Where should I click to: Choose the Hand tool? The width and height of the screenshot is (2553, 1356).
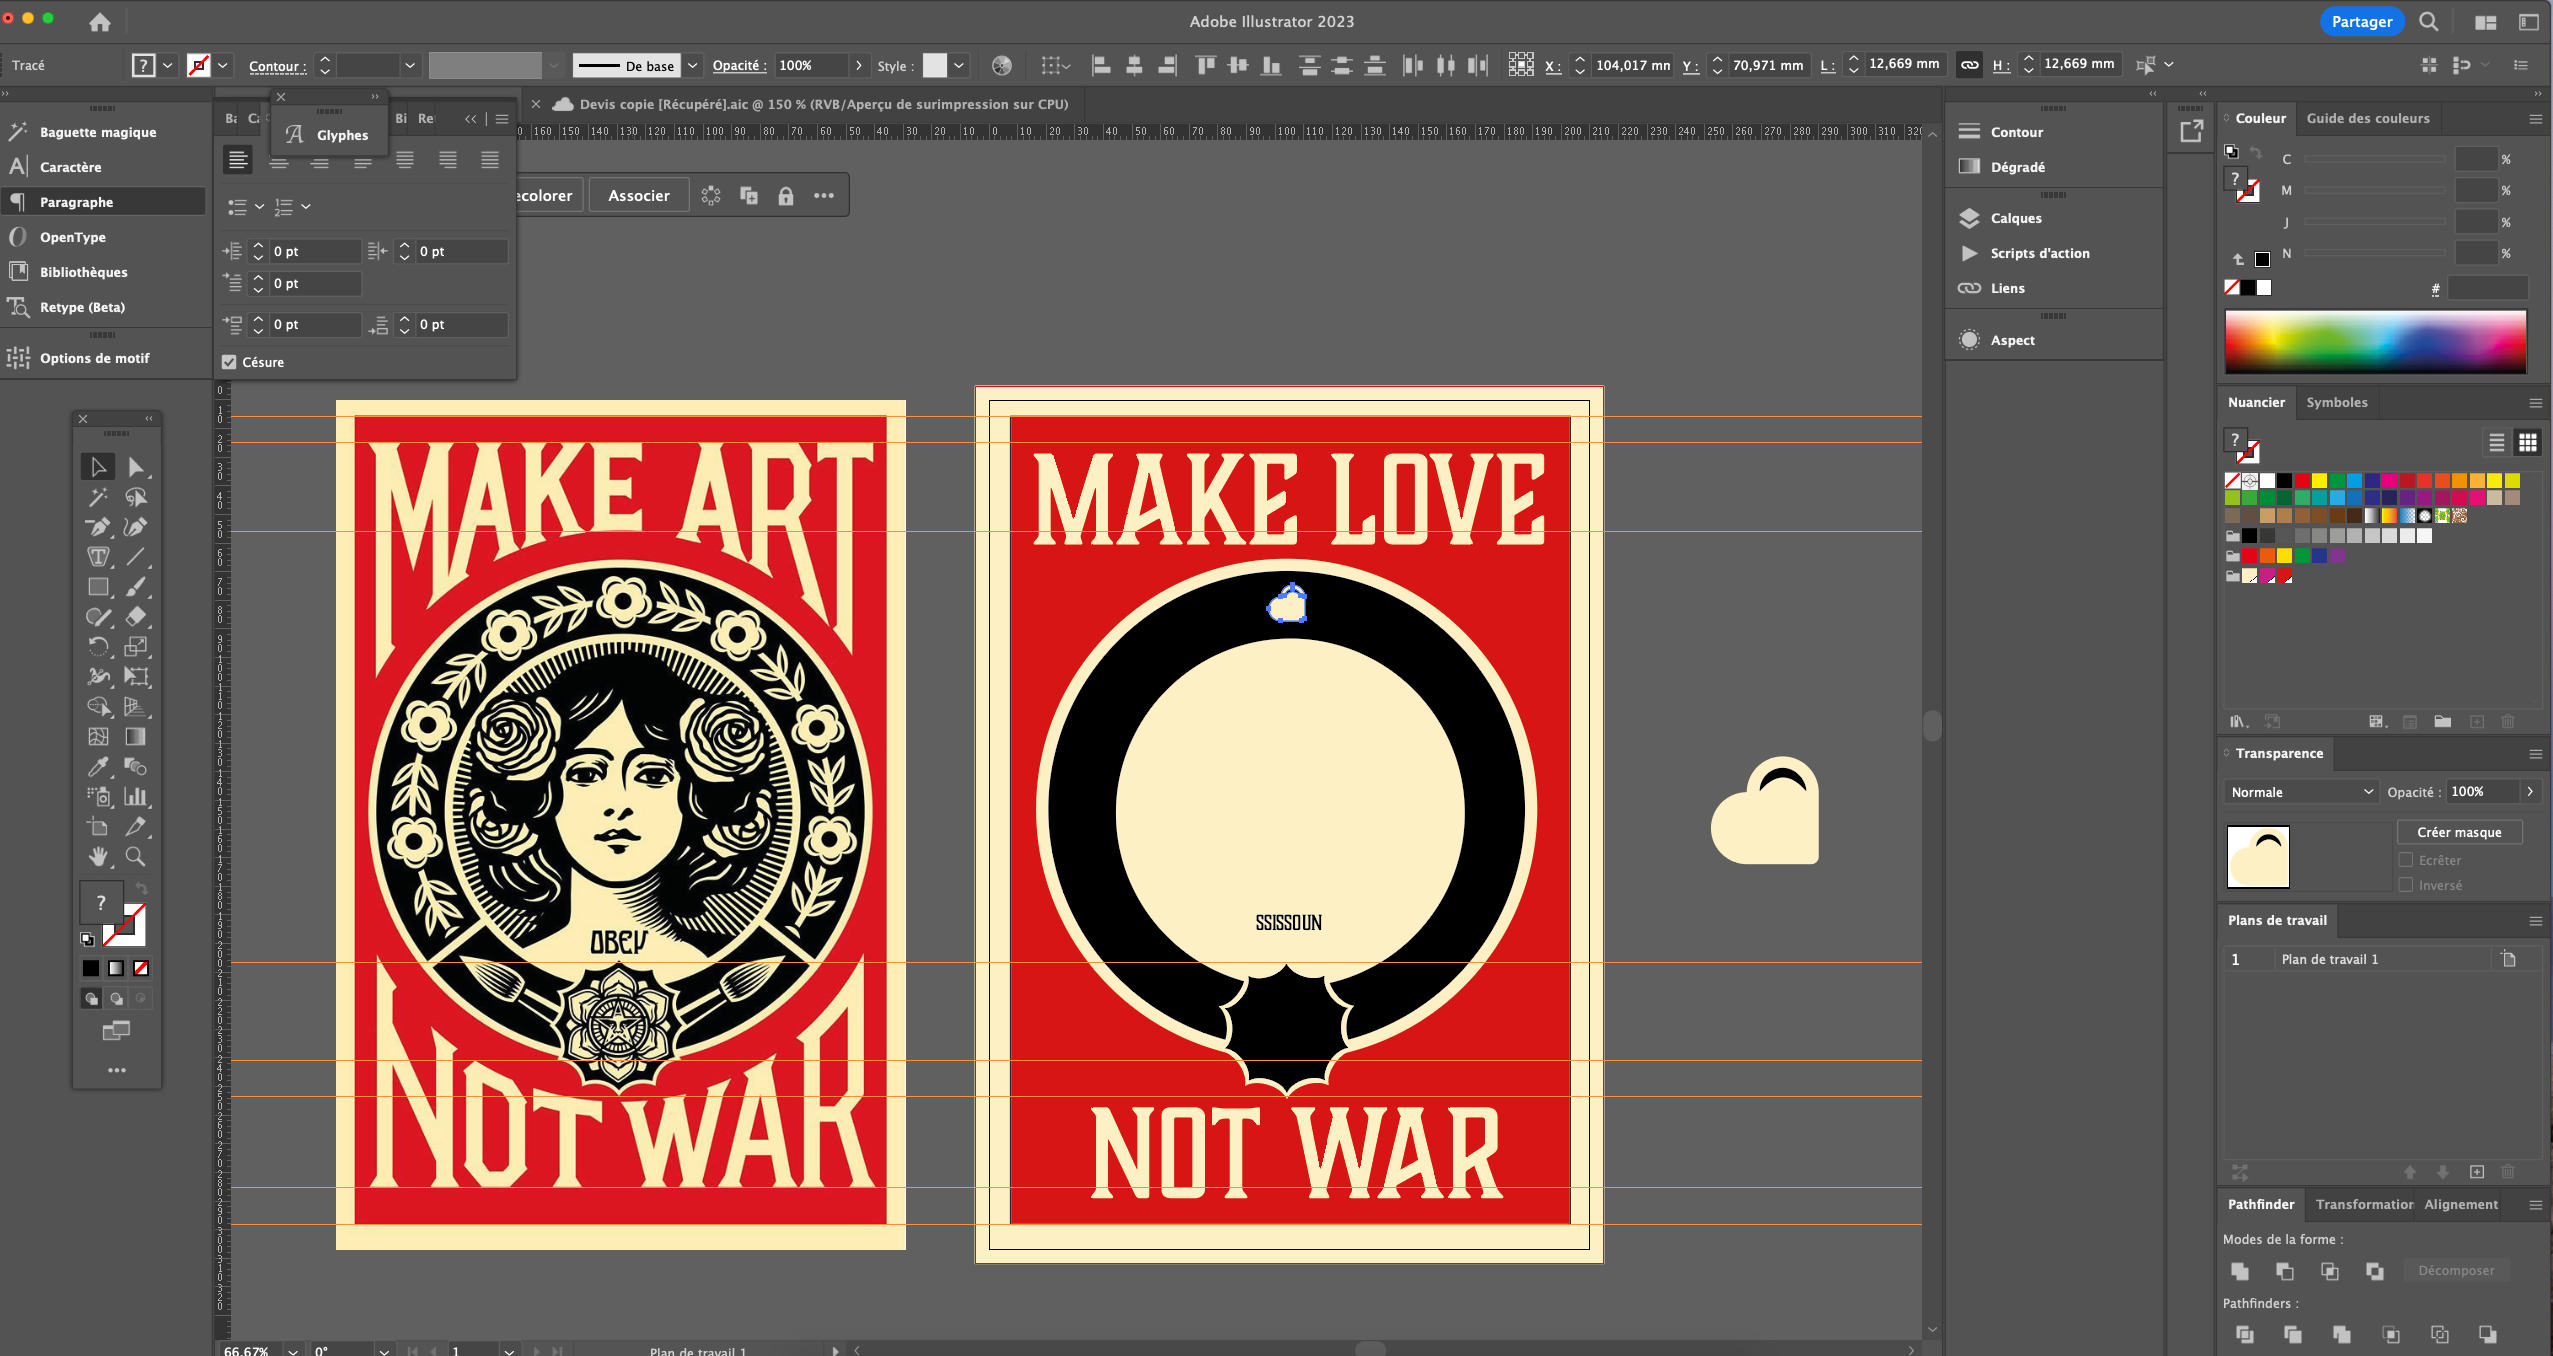(98, 857)
